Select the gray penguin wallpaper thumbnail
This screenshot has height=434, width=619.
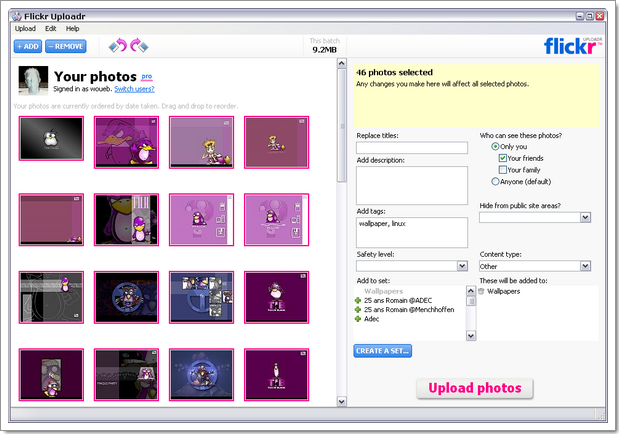(51, 139)
